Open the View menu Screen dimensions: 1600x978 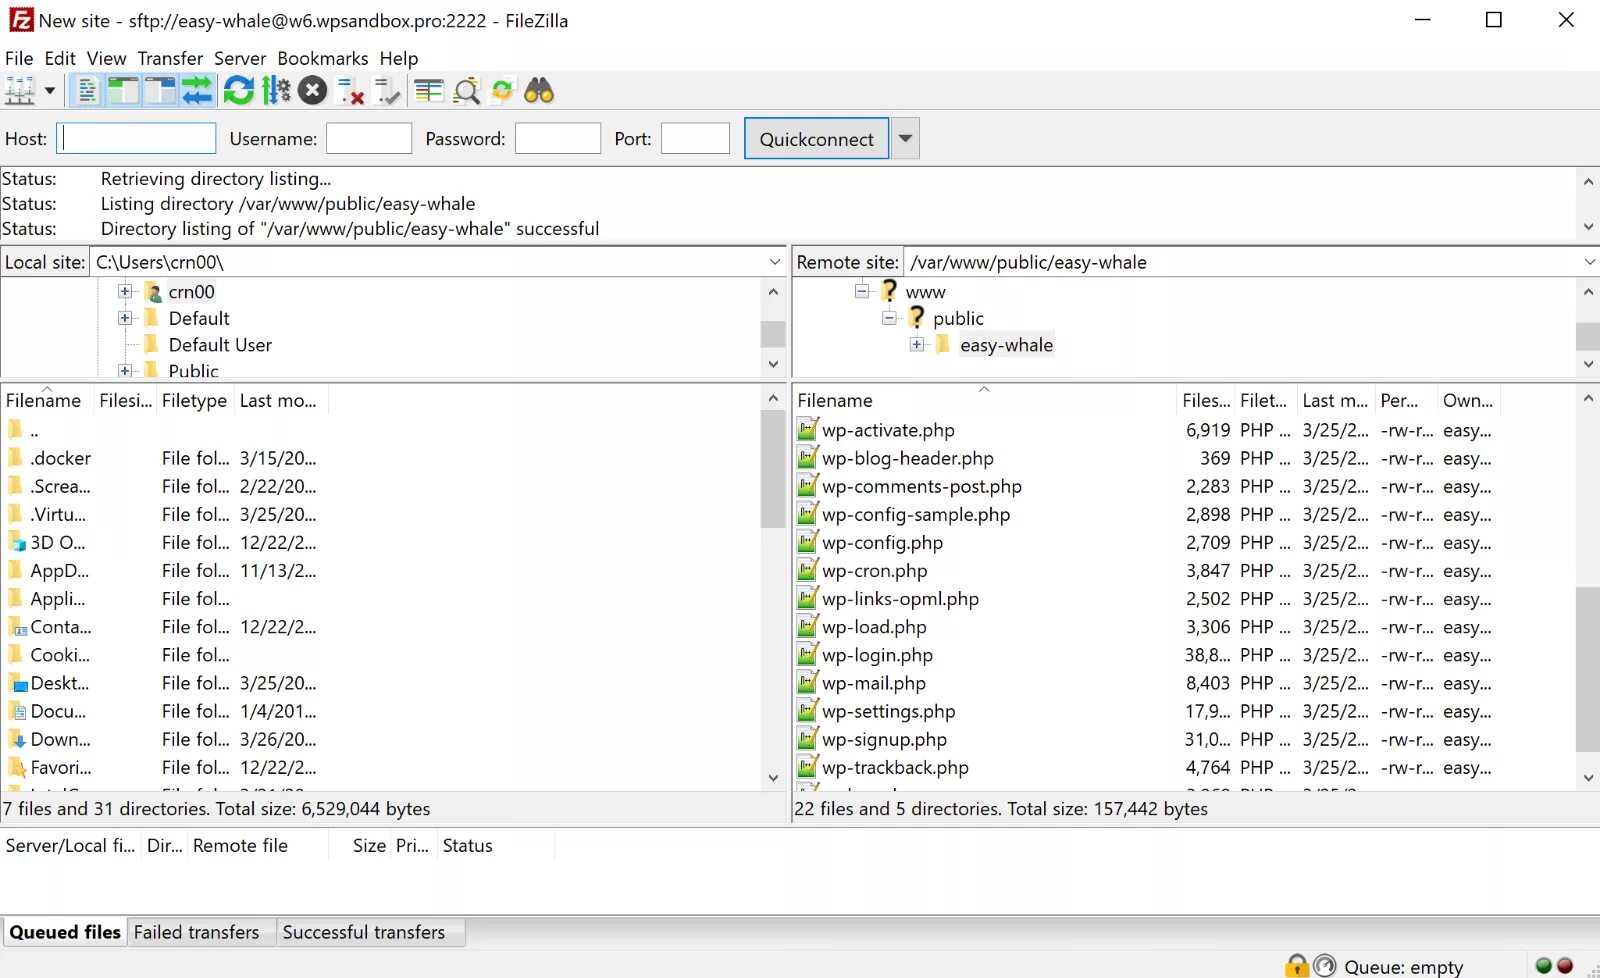(x=106, y=58)
